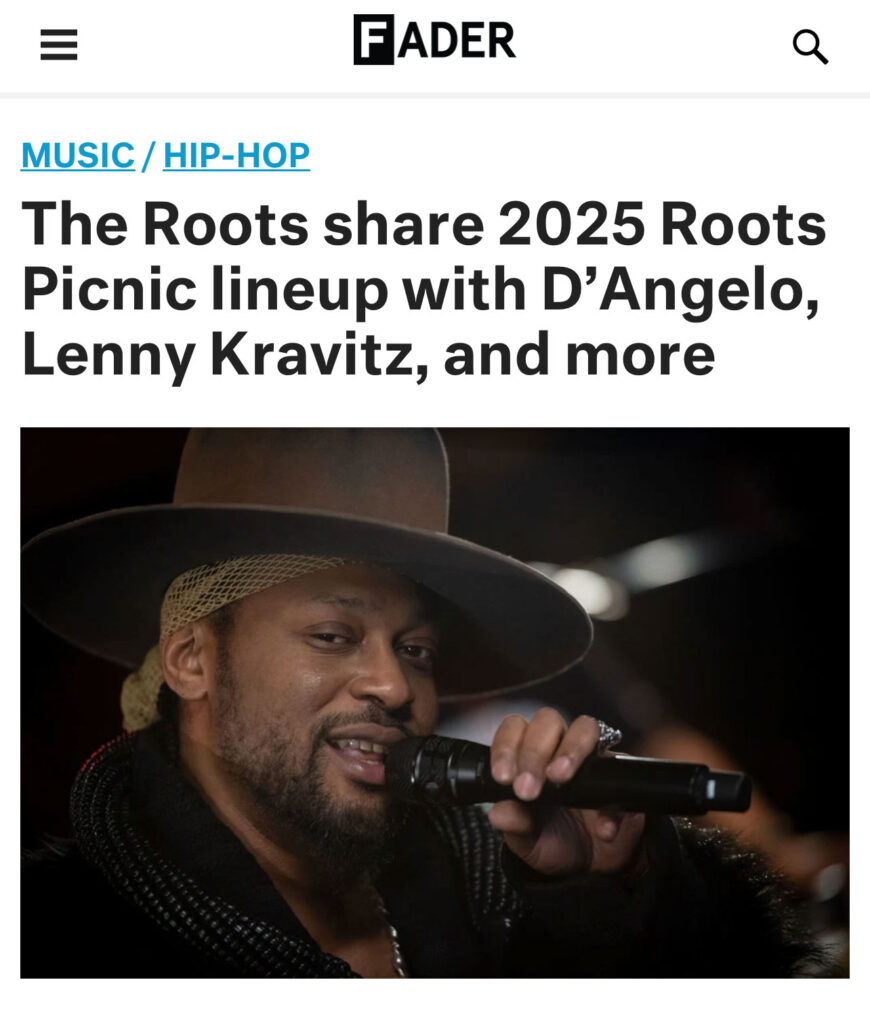Click the Roots Picnic lineup headline
Screen dimensions: 870x1024
[423, 289]
